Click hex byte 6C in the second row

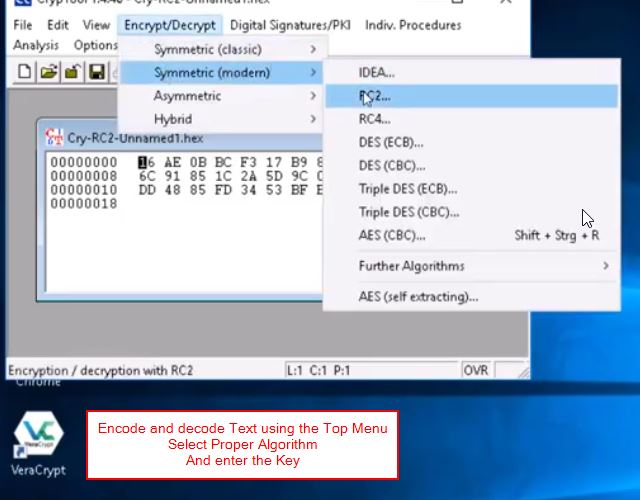coord(147,176)
